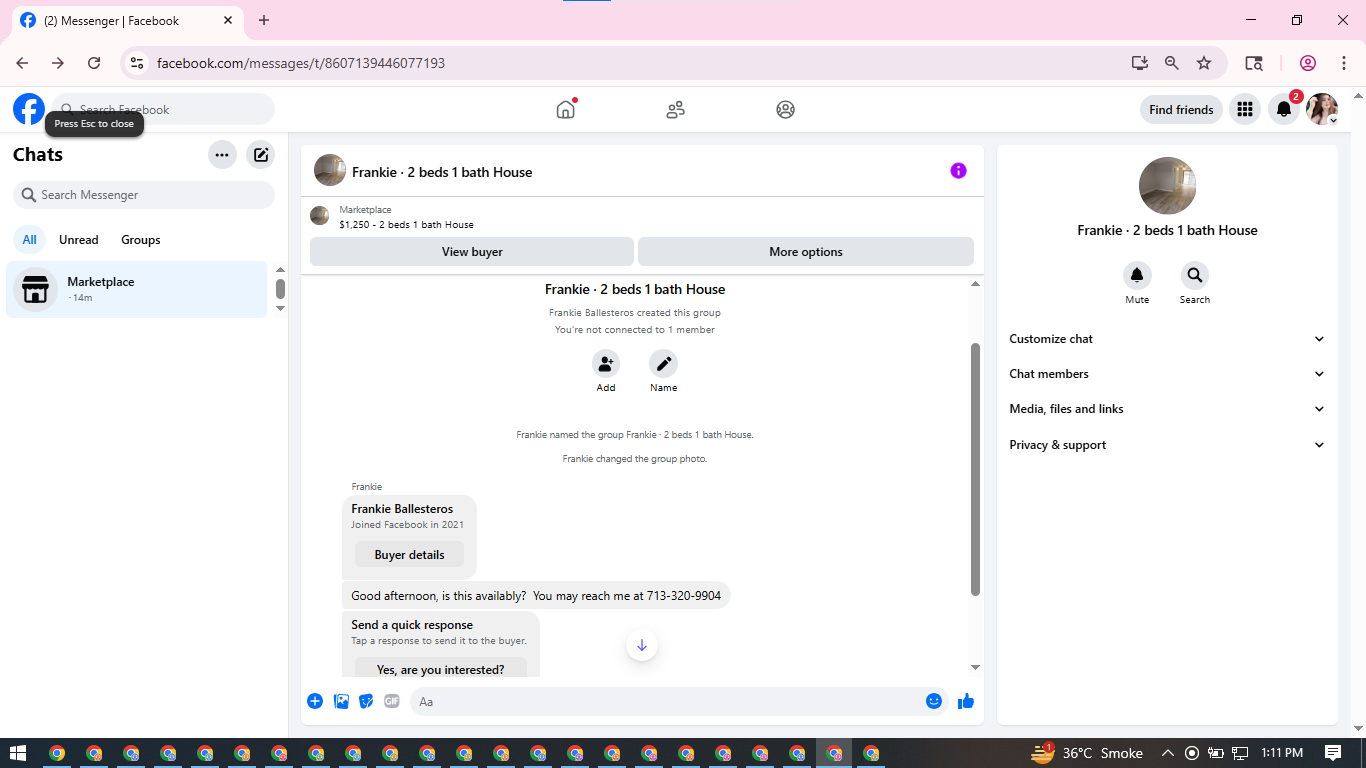The width and height of the screenshot is (1366, 768).
Task: Add people to the group chat
Action: tap(606, 364)
